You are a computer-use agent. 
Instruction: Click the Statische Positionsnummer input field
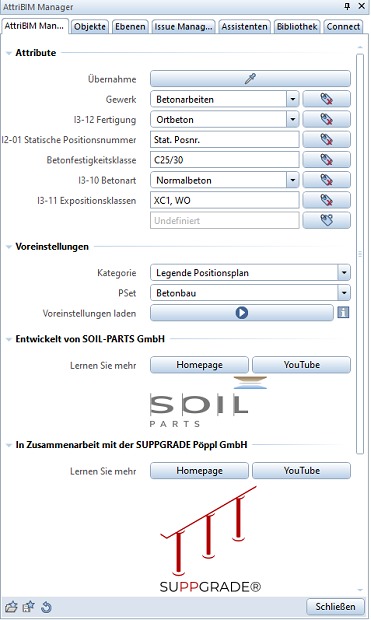pyautogui.click(x=225, y=139)
